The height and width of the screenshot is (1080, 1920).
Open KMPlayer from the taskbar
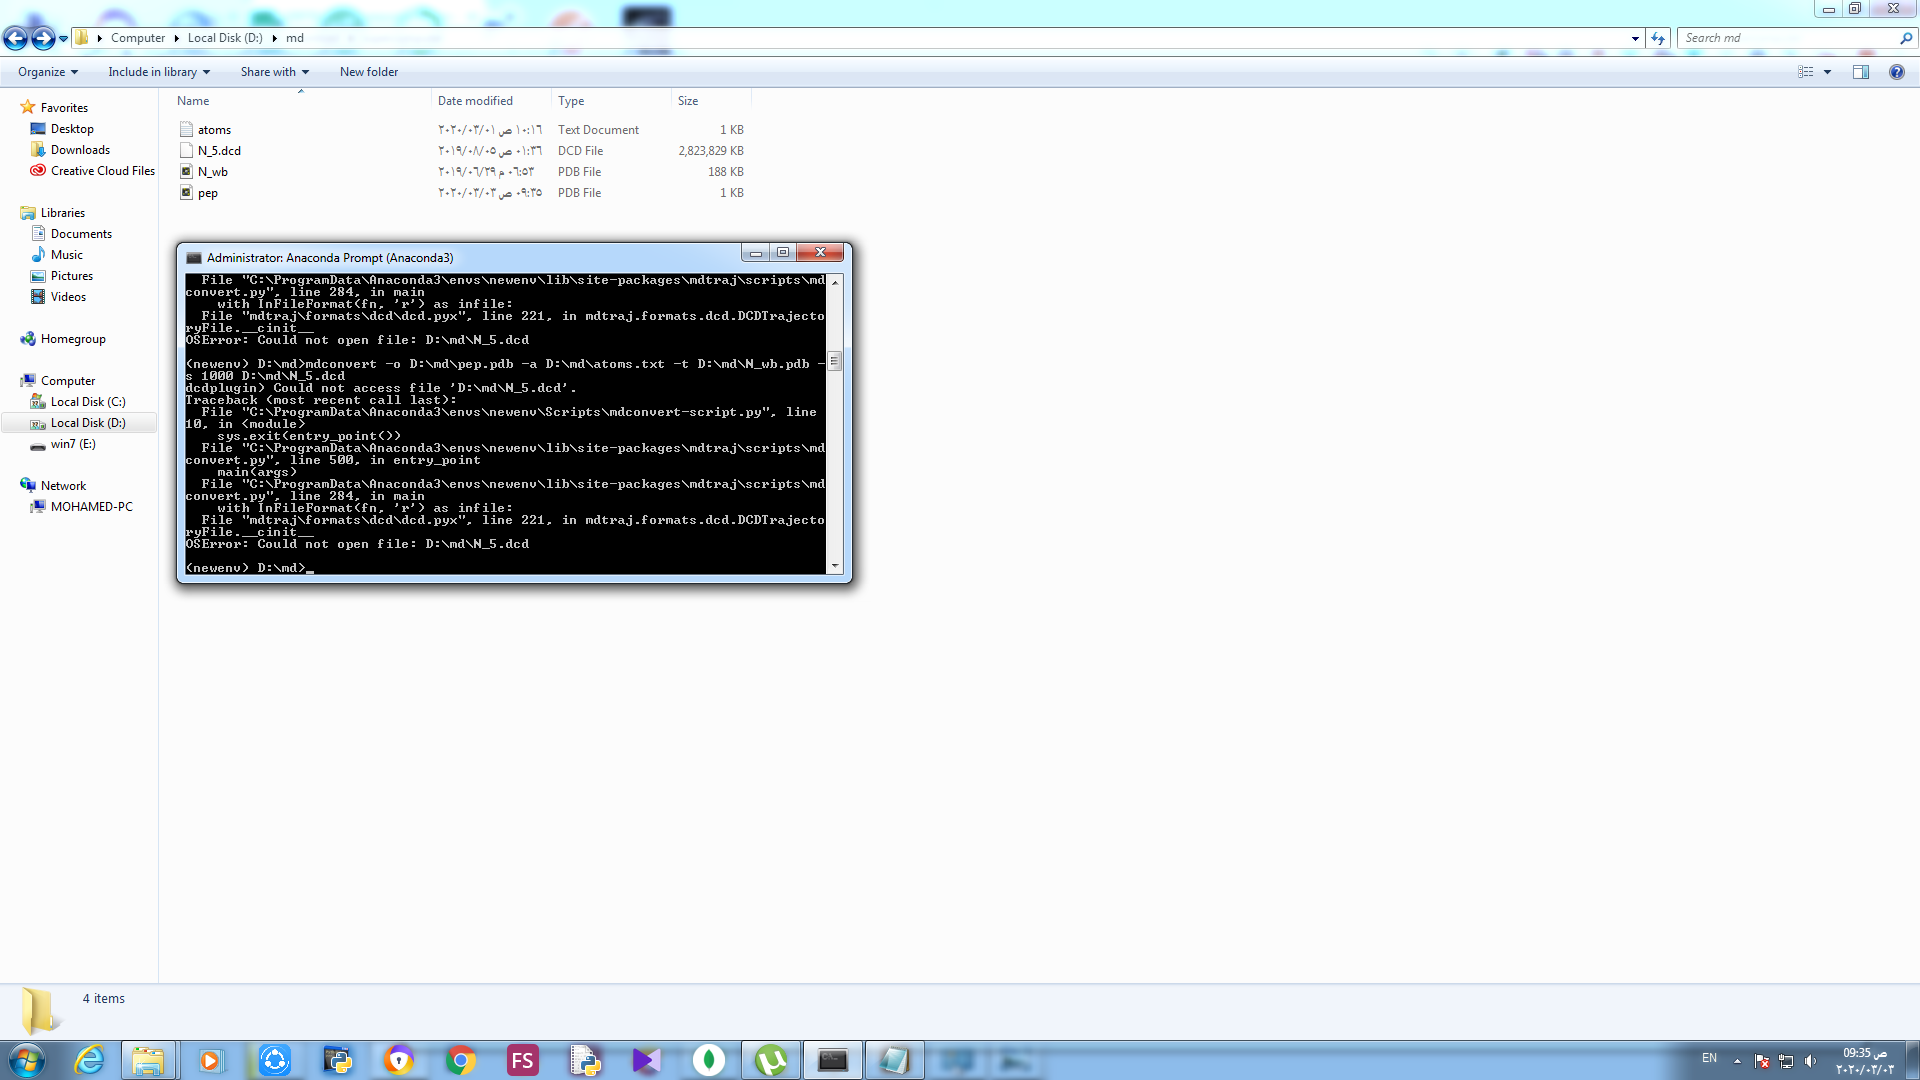point(646,1060)
